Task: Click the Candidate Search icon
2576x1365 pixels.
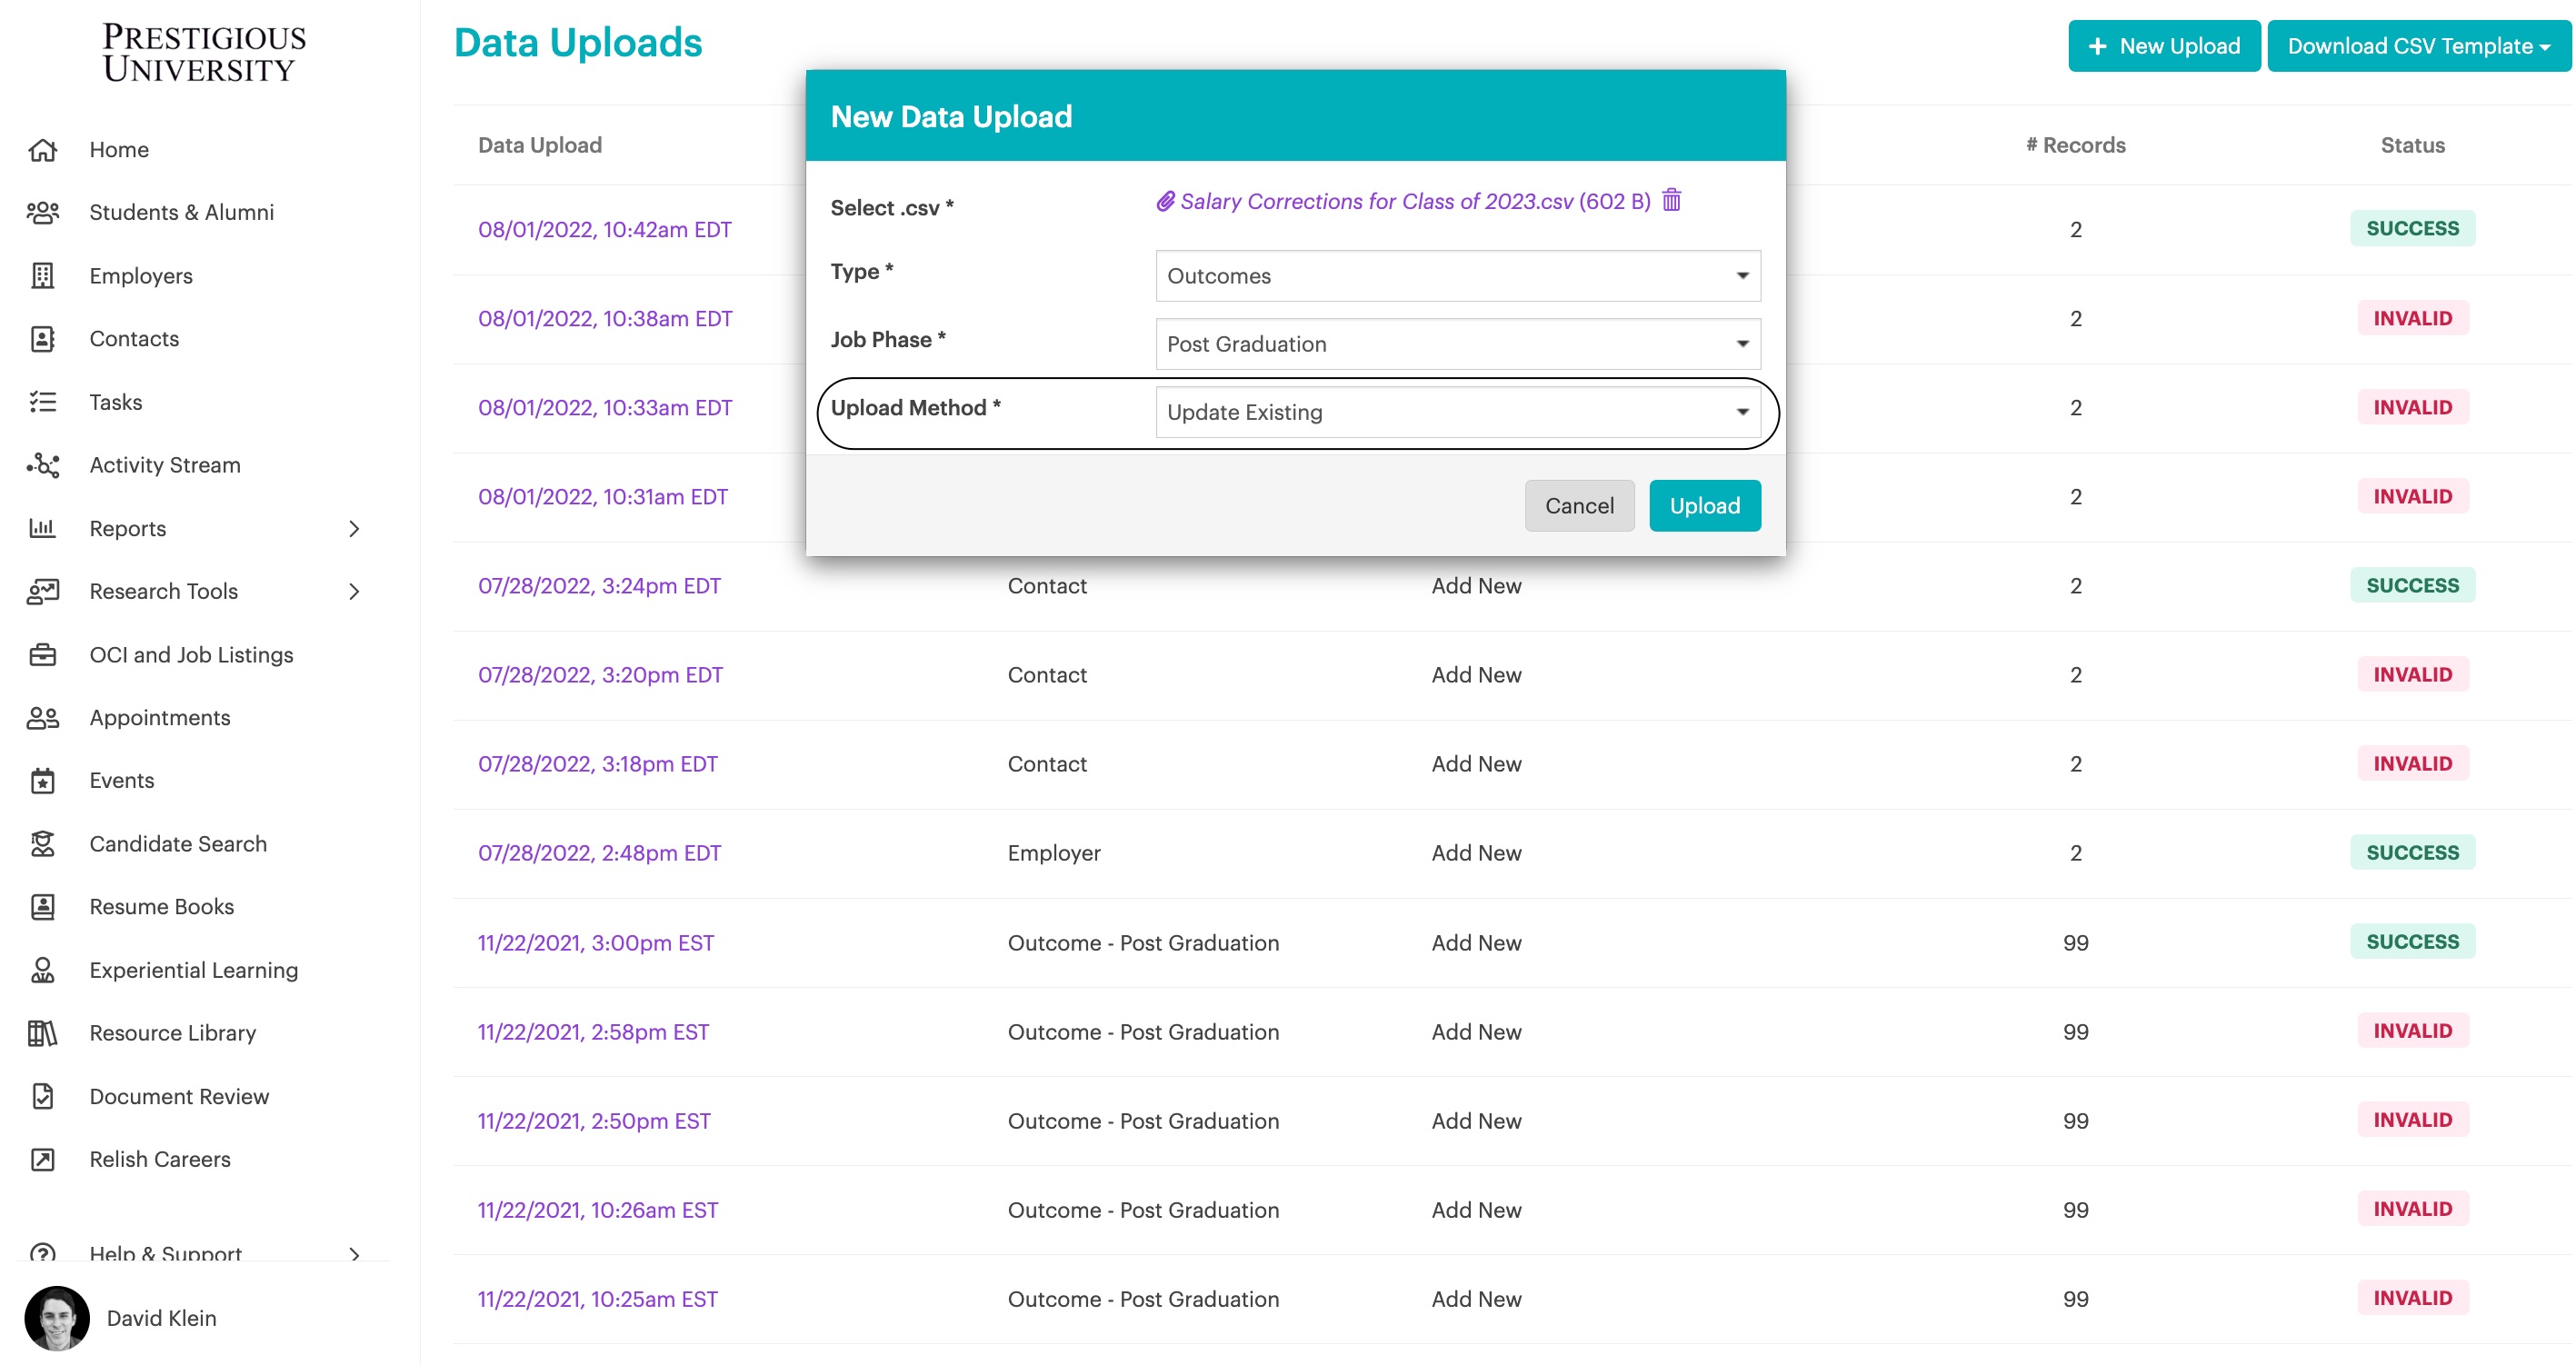Action: tap(42, 844)
